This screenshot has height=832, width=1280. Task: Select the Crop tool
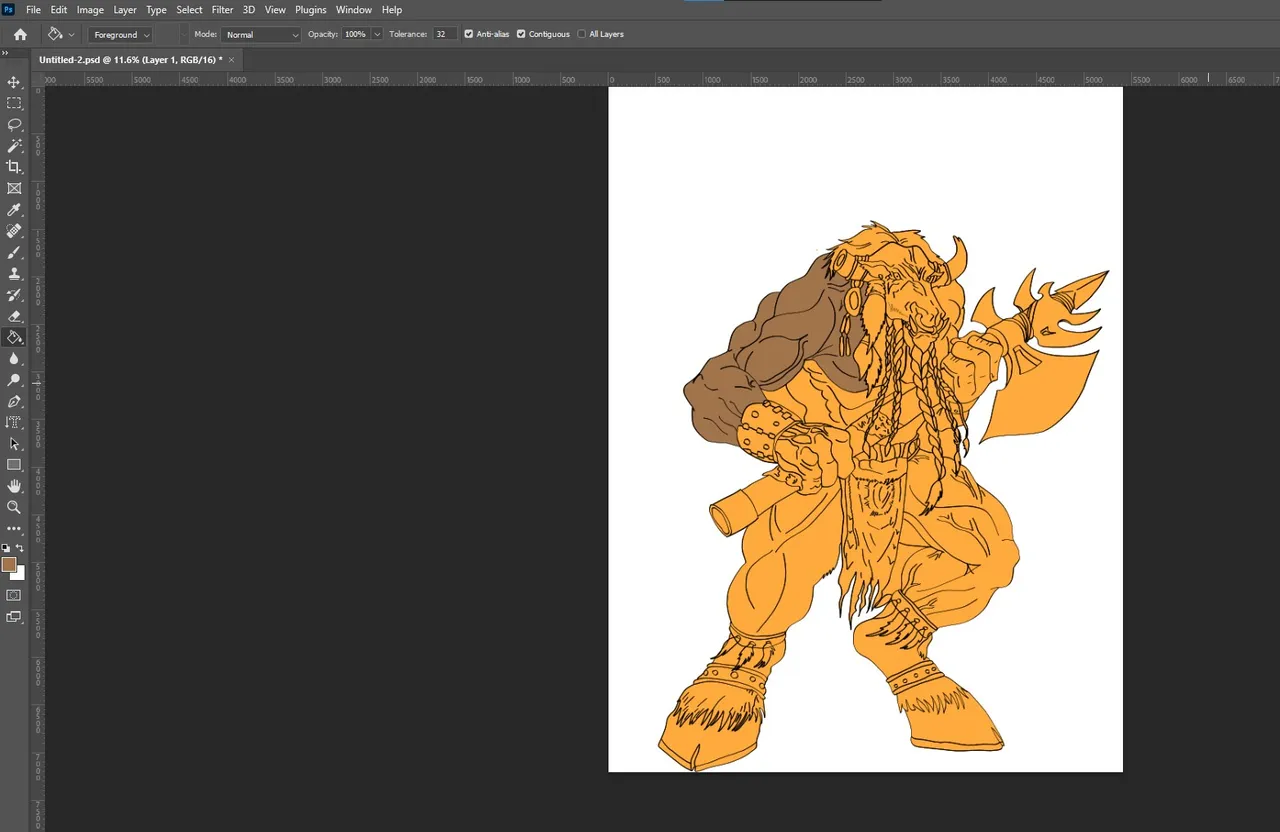pyautogui.click(x=14, y=167)
